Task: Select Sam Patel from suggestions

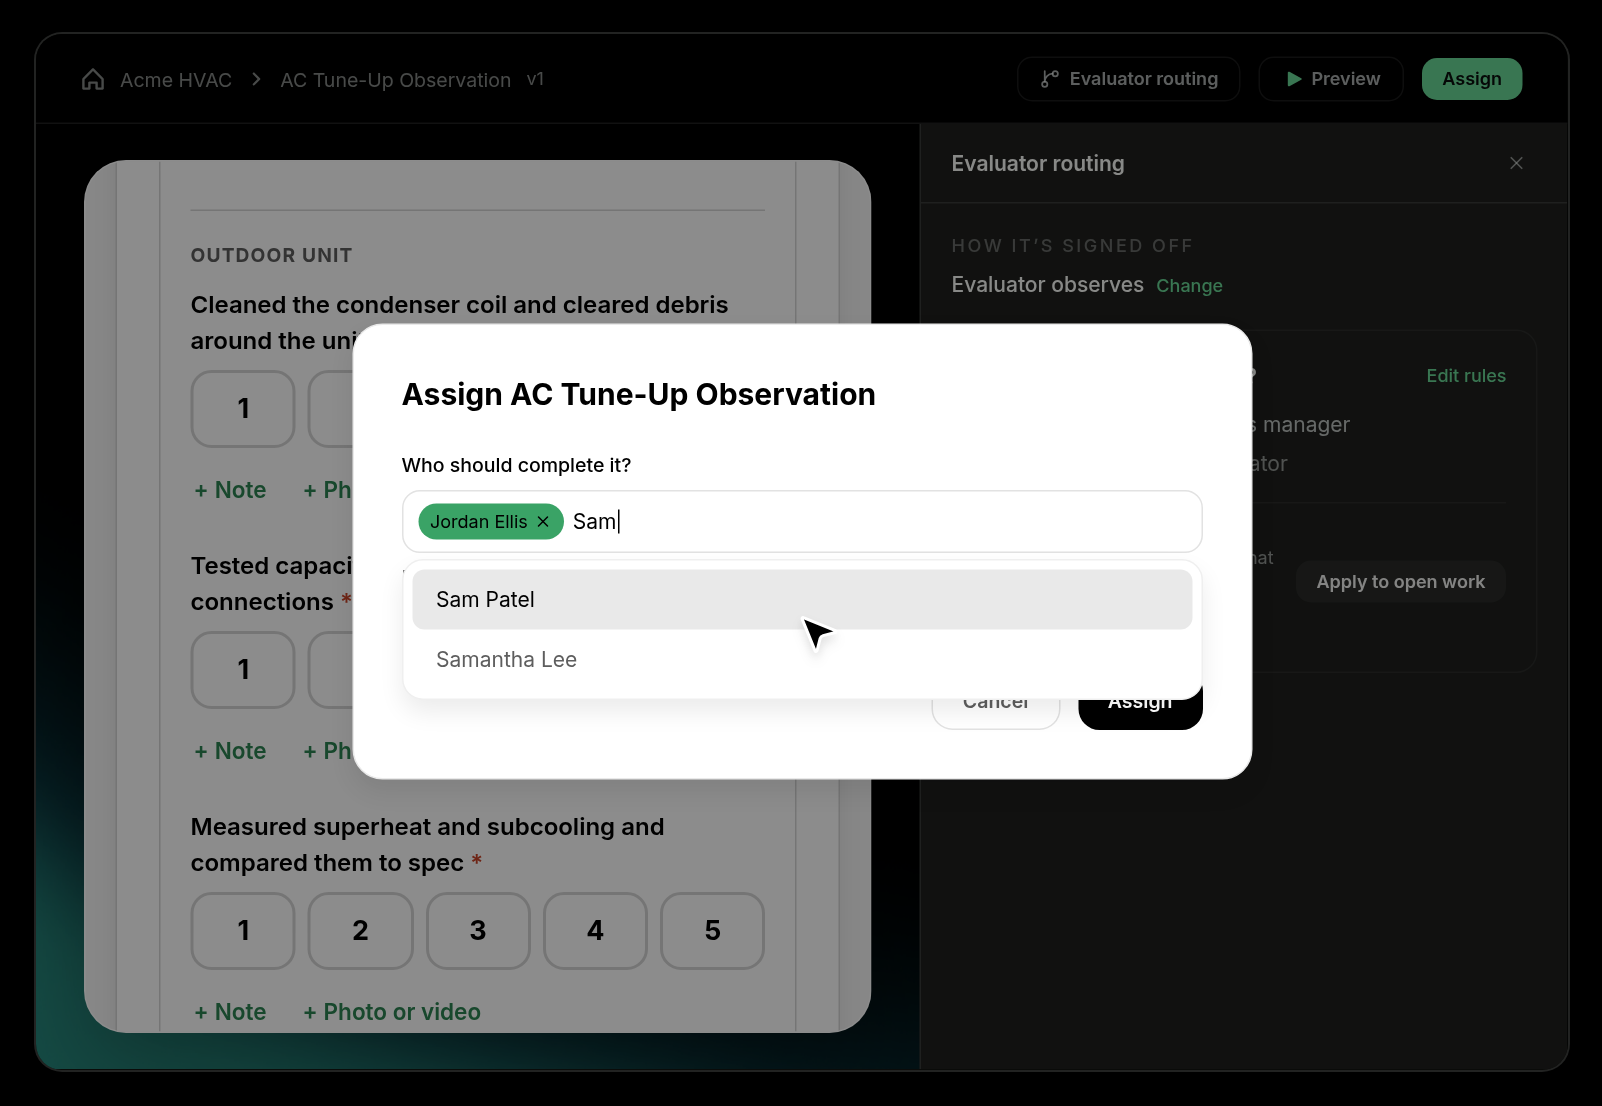Action: coord(802,599)
